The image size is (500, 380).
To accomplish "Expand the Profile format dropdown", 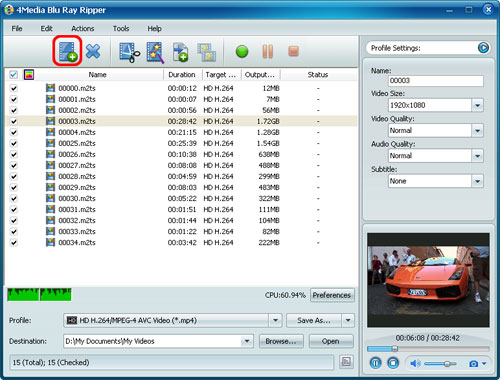I will coord(275,320).
